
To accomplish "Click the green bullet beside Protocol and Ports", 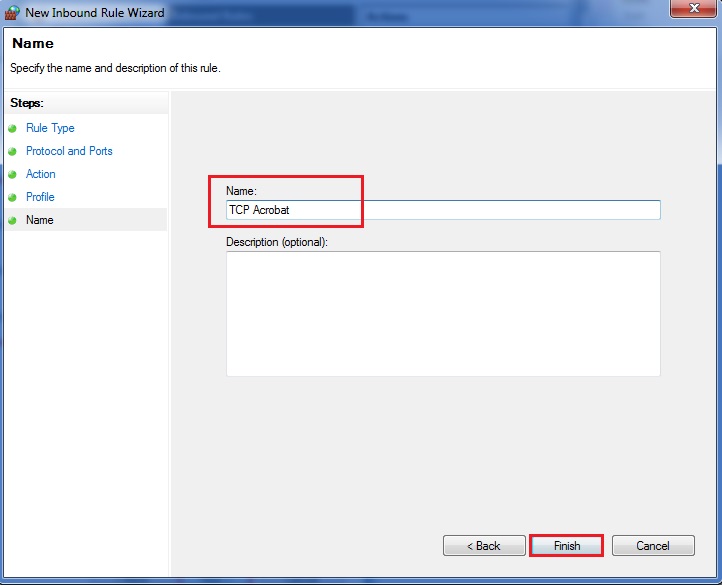I will [13, 152].
